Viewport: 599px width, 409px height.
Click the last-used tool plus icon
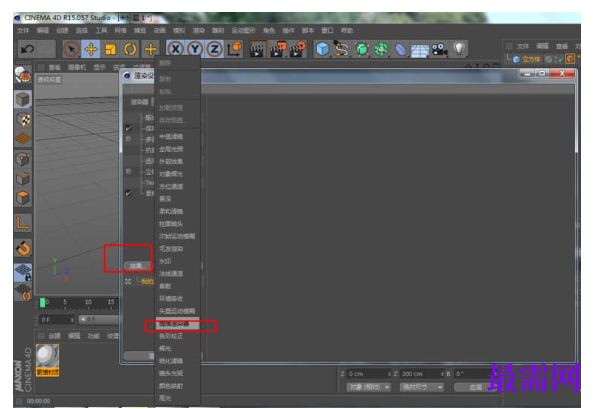pos(151,49)
